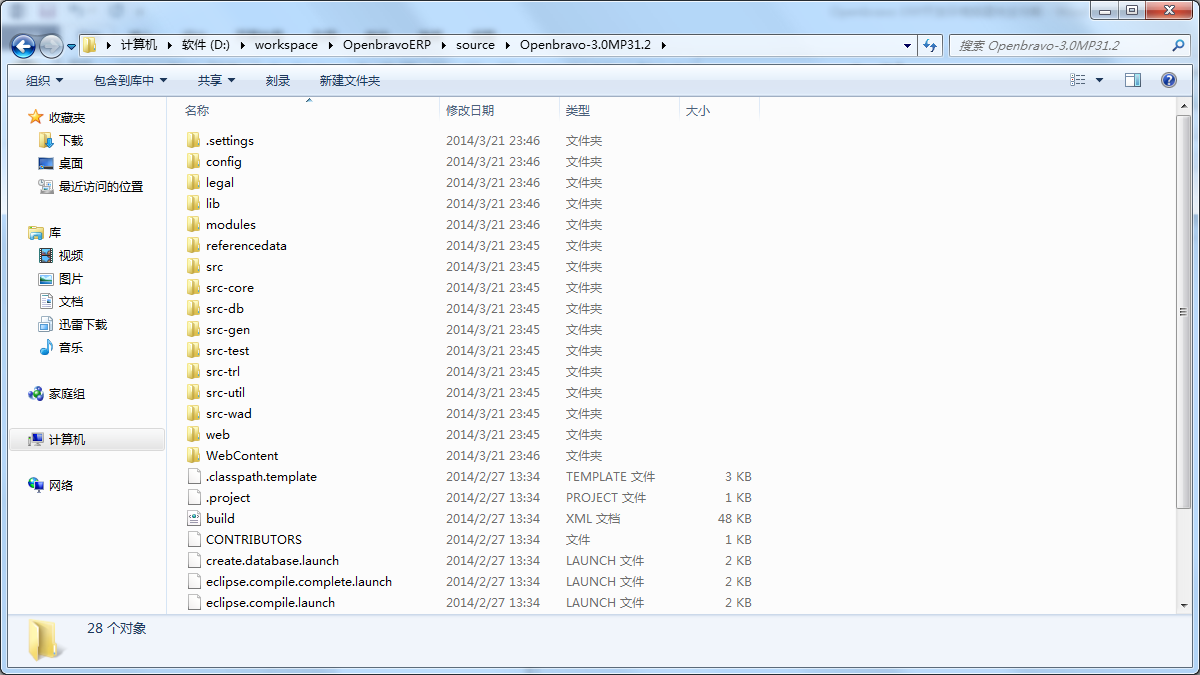Screen dimensions: 1200x675
Task: Select the legal folder icon
Action: click(x=194, y=182)
